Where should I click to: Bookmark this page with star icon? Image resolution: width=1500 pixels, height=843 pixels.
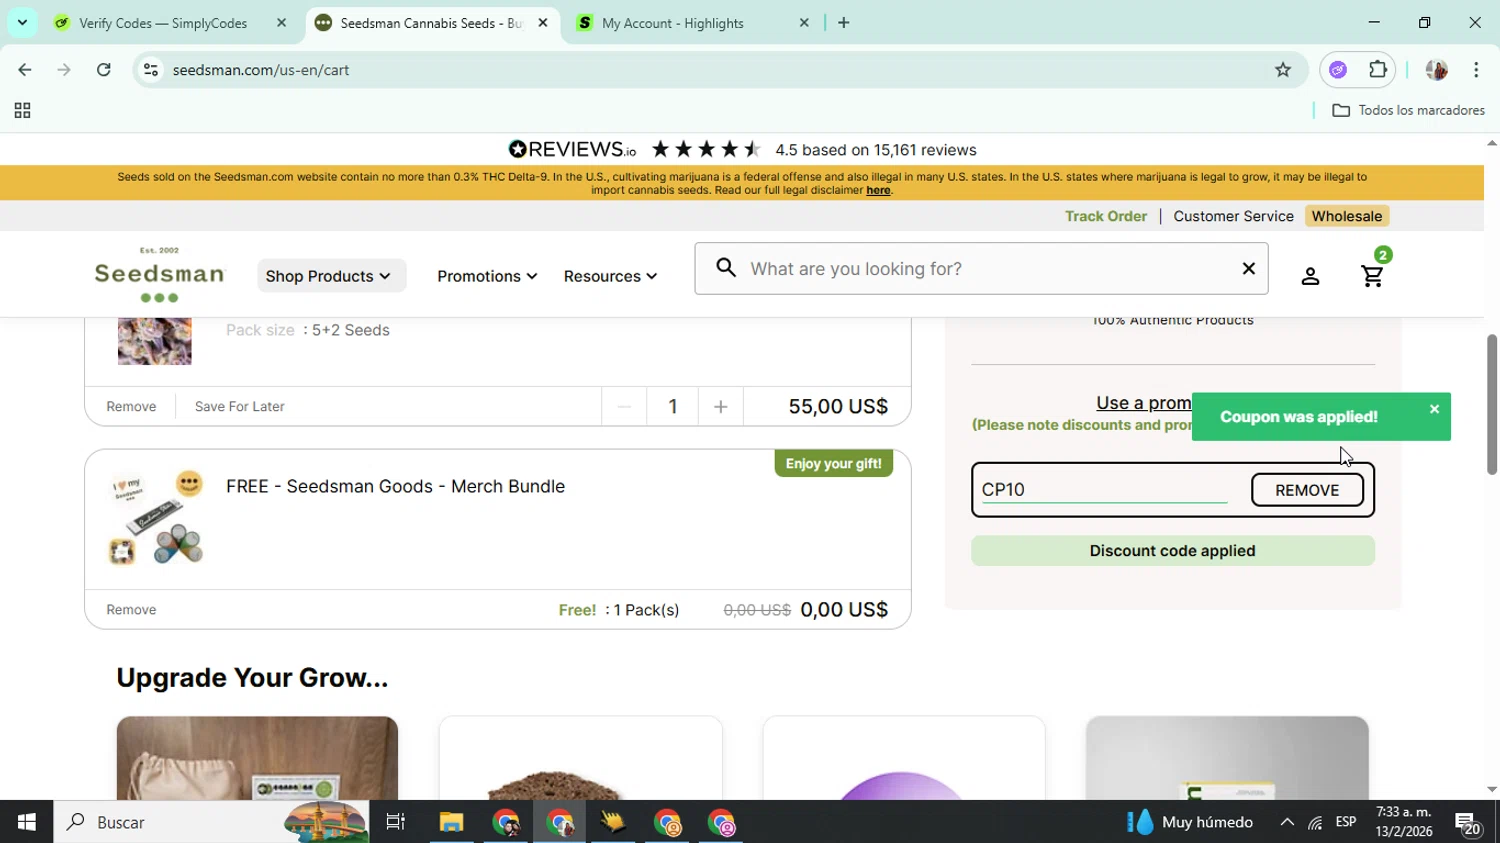(x=1283, y=70)
